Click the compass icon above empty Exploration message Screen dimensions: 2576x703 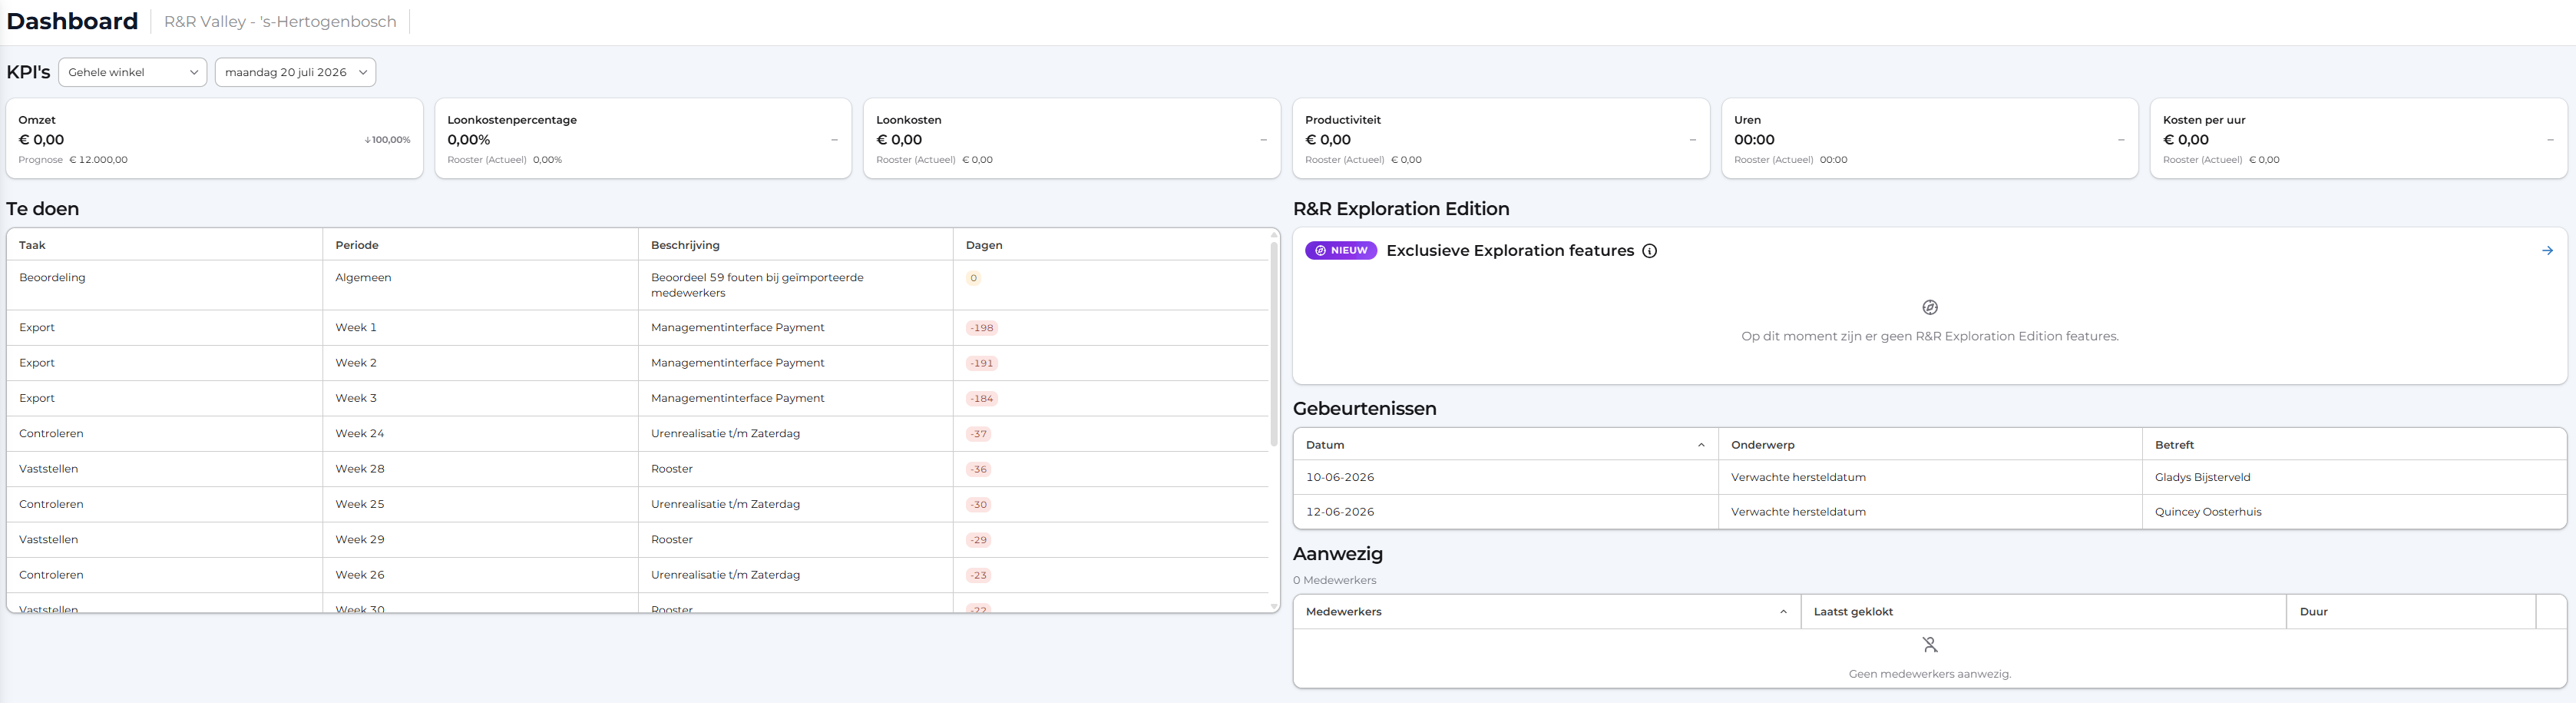click(x=1930, y=307)
